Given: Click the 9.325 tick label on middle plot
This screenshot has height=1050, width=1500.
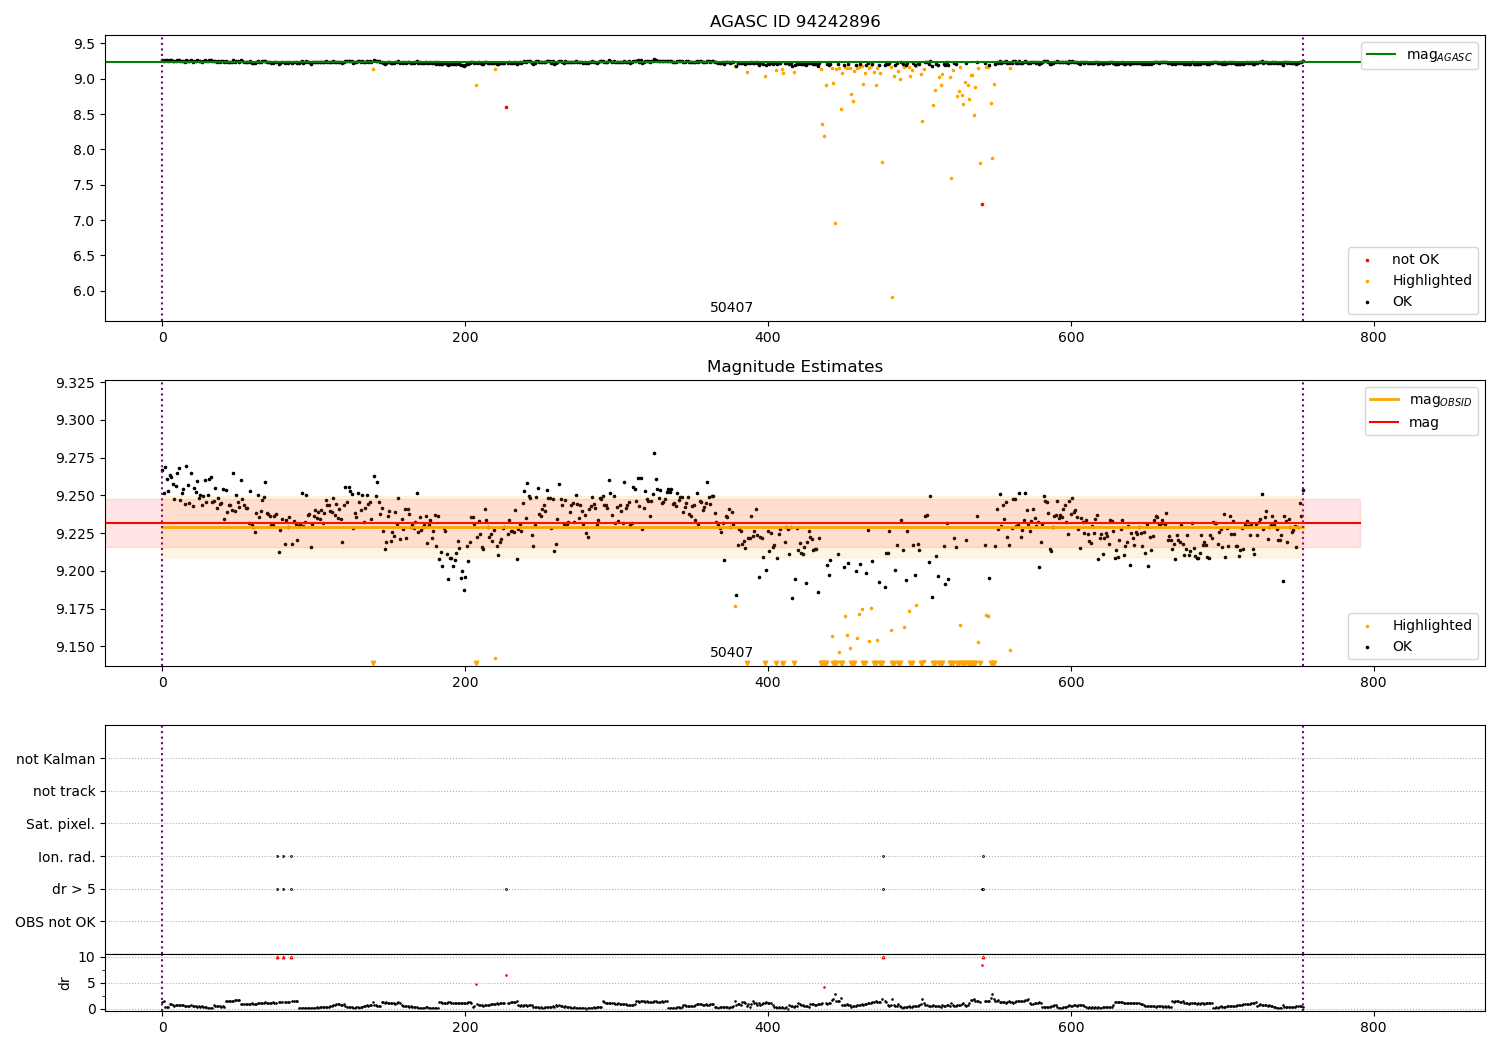Looking at the screenshot, I should coord(75,384).
